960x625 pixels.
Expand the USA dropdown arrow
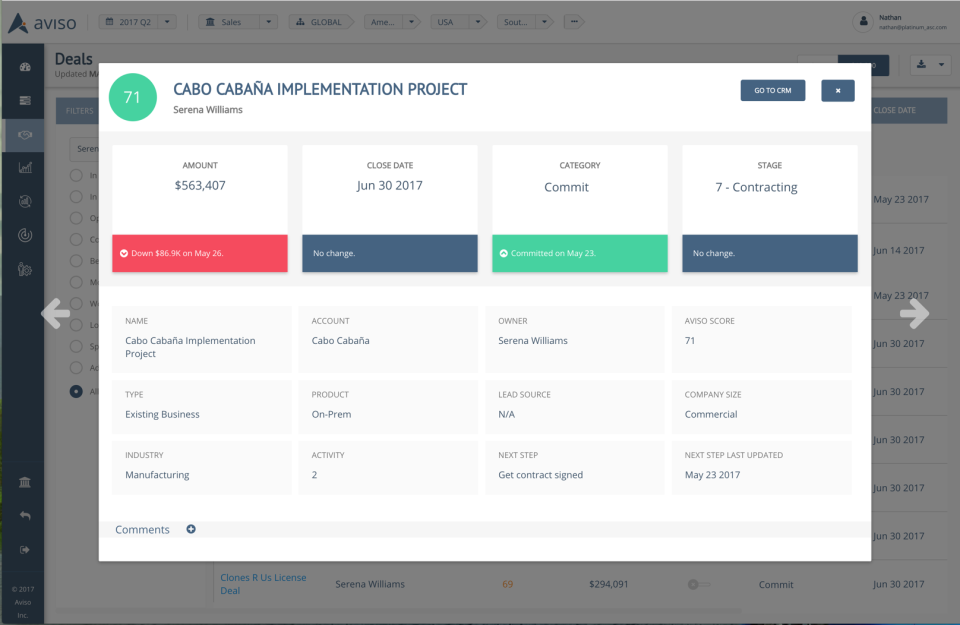point(478,22)
